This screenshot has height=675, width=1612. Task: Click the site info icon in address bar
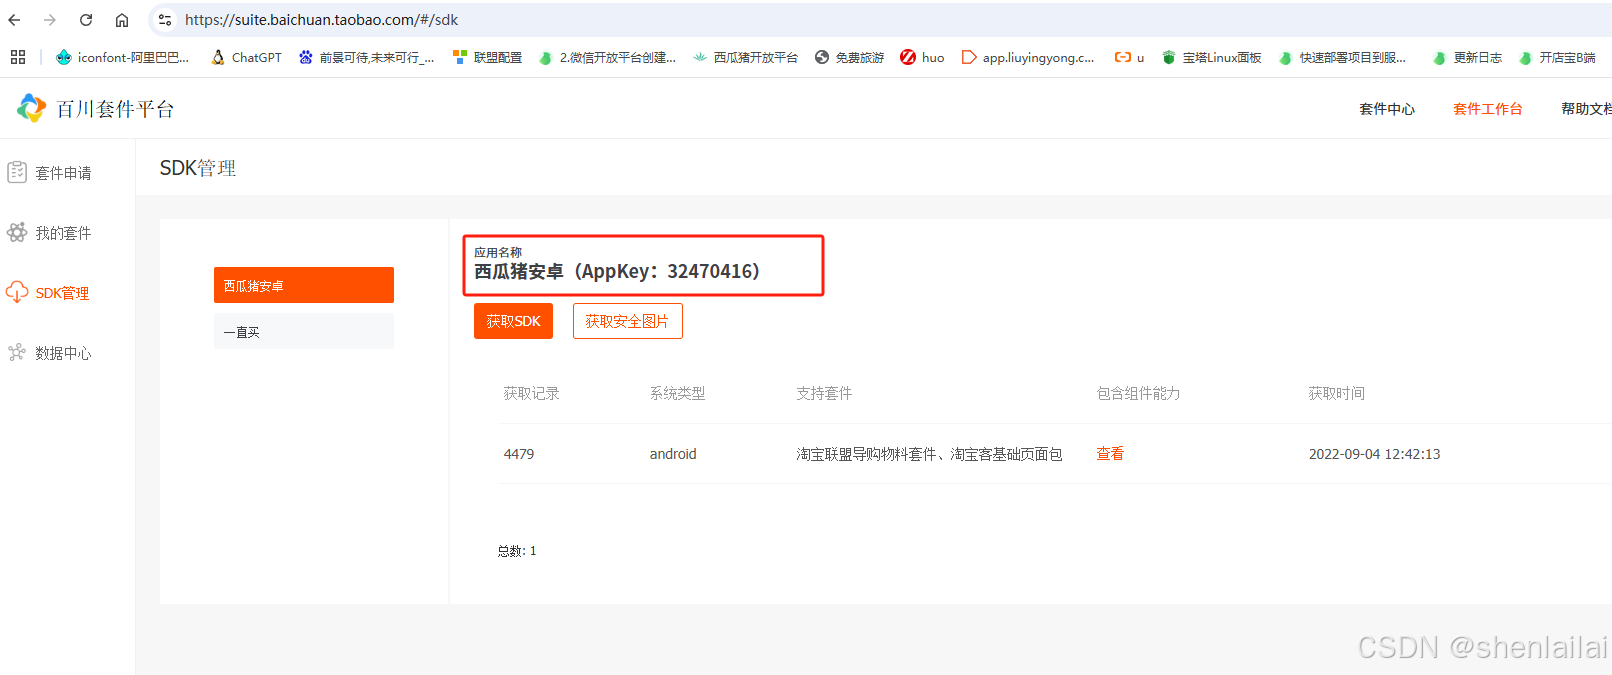[x=165, y=20]
